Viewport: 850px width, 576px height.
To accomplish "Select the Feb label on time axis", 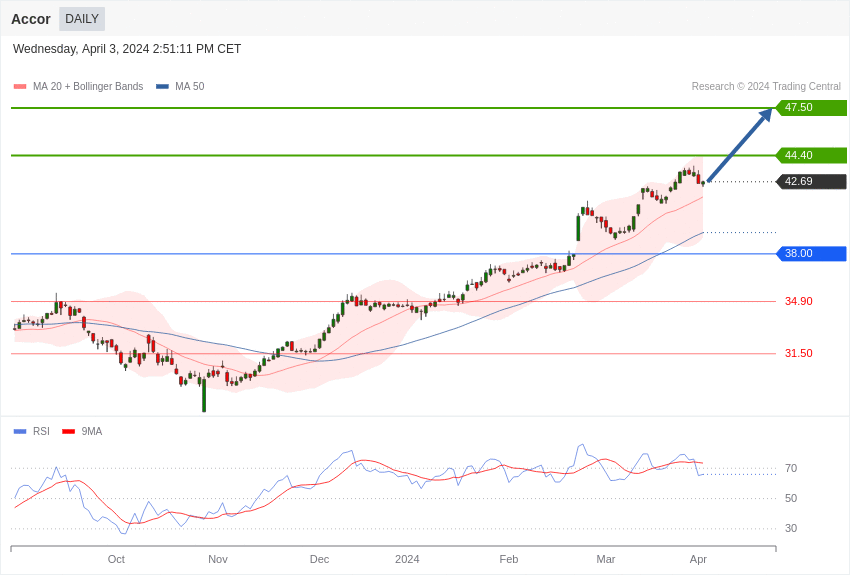I will pyautogui.click(x=509, y=559).
